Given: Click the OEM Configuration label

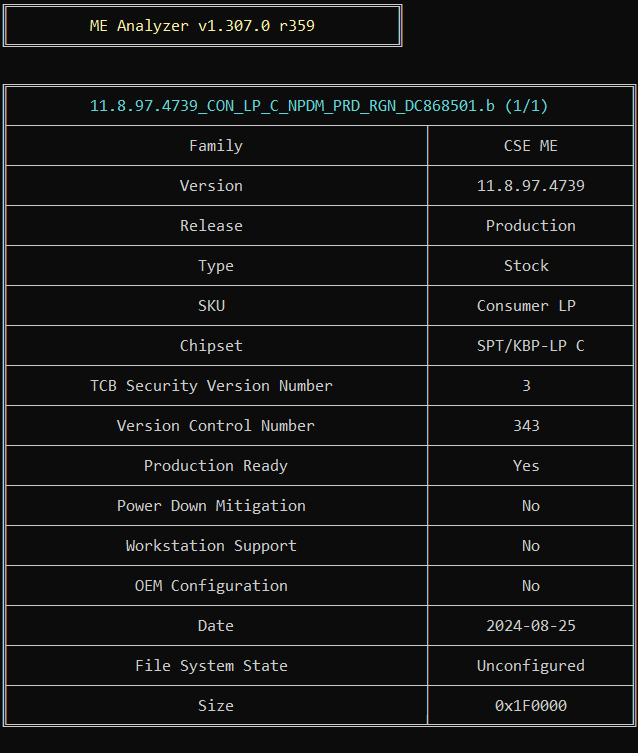Looking at the screenshot, I should point(212,586).
